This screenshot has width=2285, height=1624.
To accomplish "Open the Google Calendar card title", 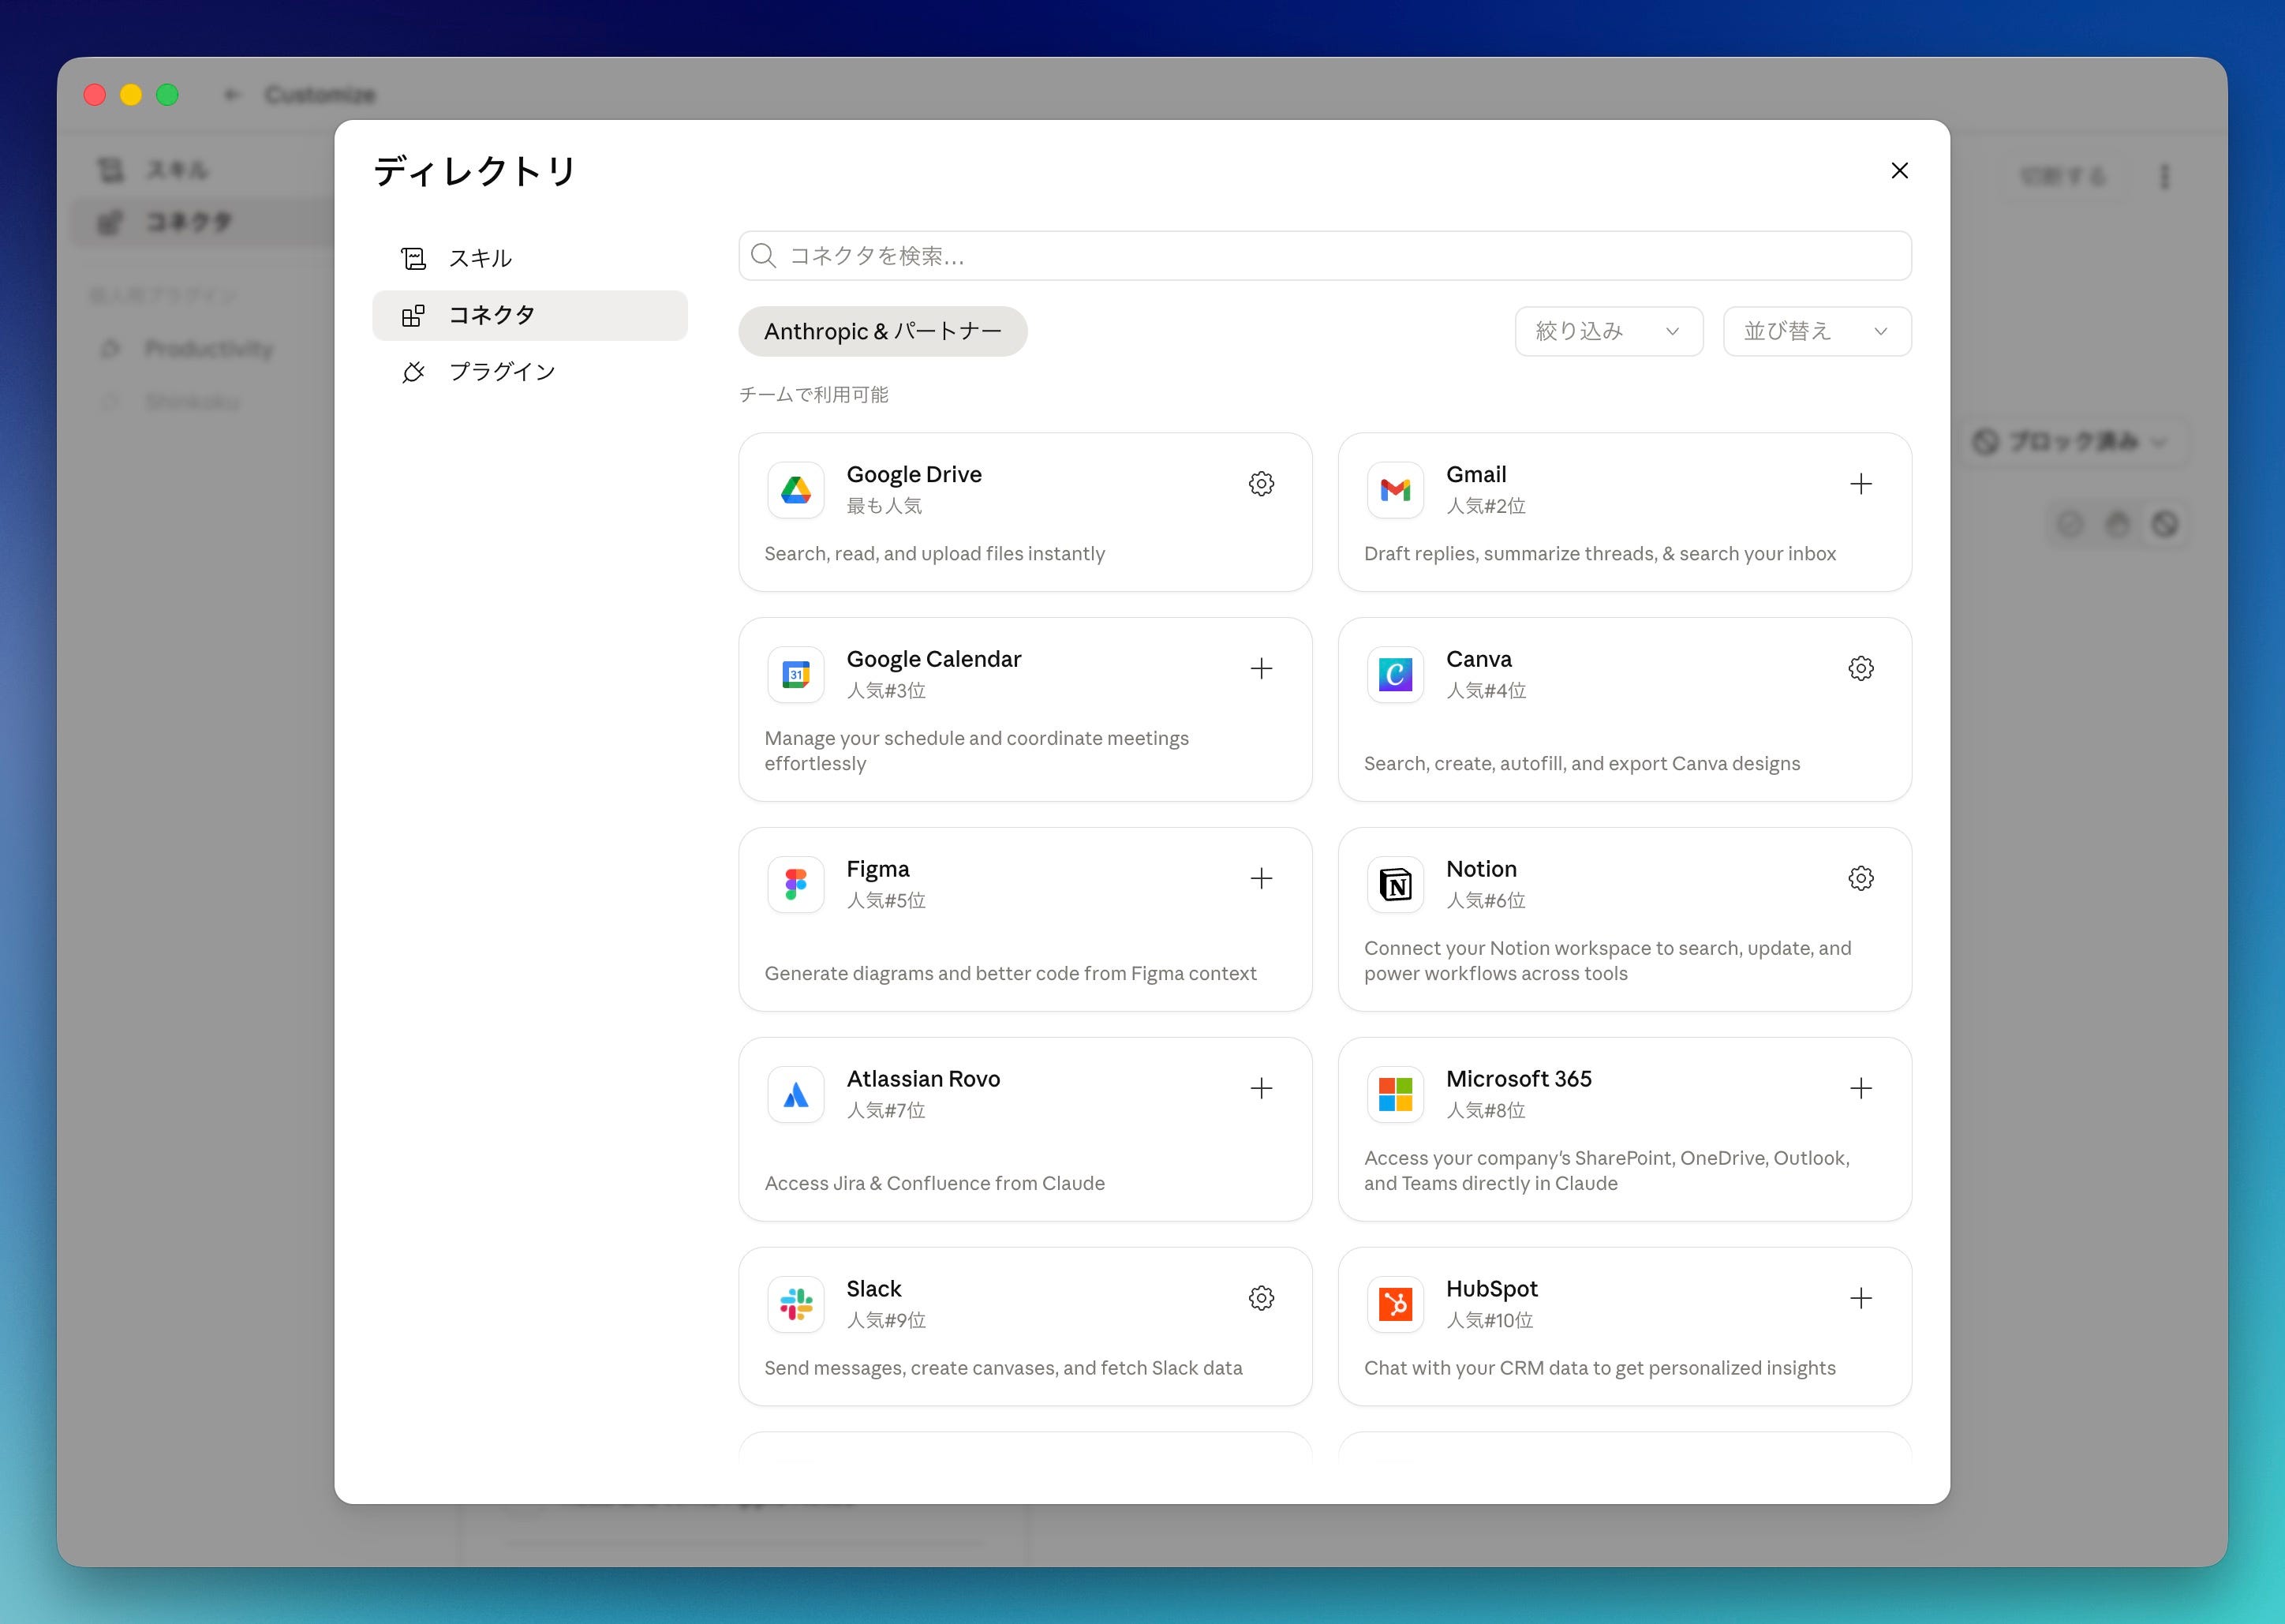I will 934,660.
